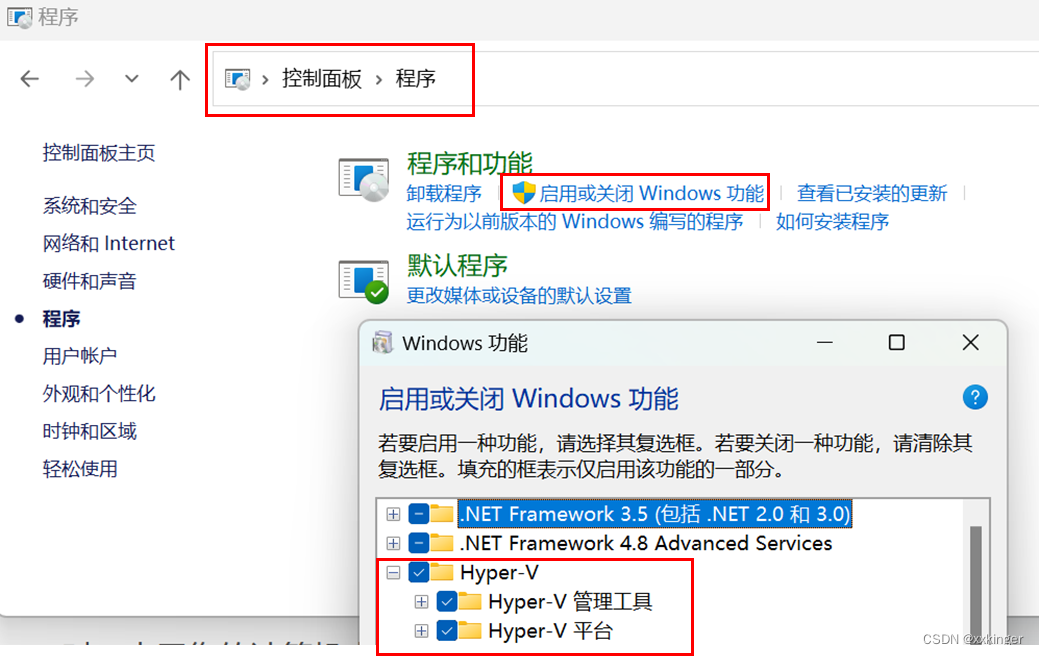Select the features list vertical scrollbar

click(976, 575)
